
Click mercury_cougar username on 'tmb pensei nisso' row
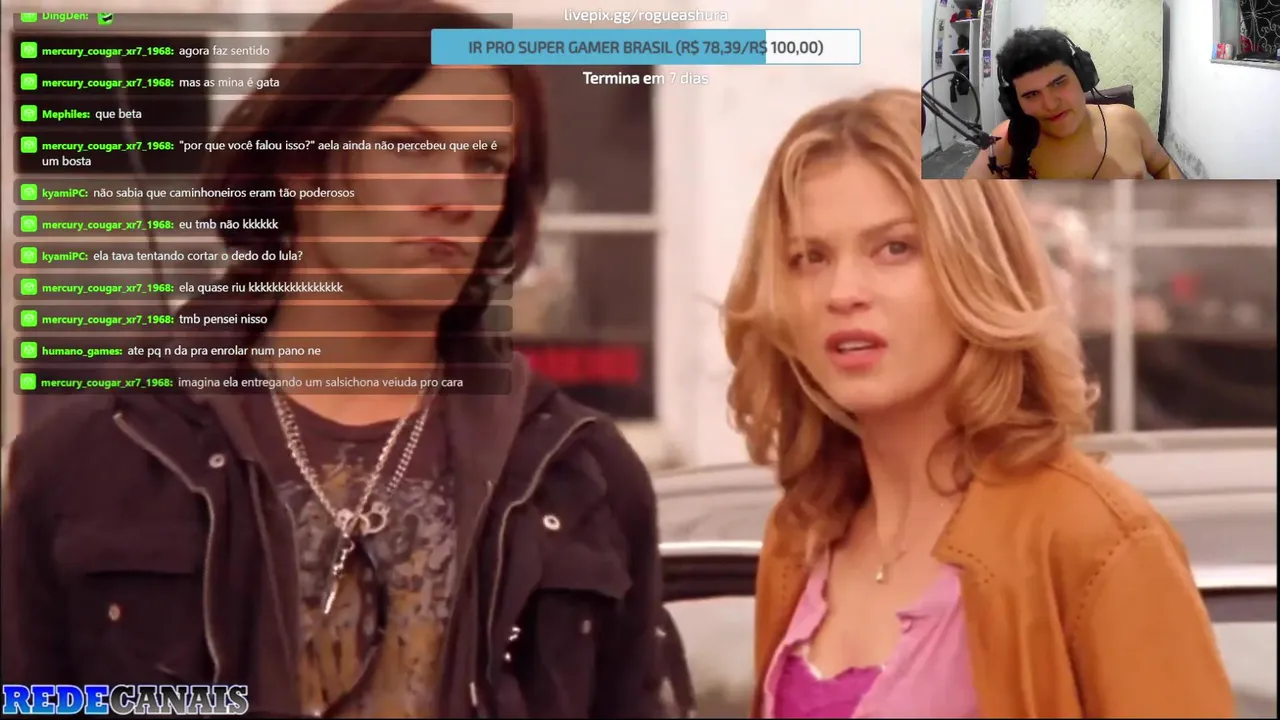click(108, 319)
